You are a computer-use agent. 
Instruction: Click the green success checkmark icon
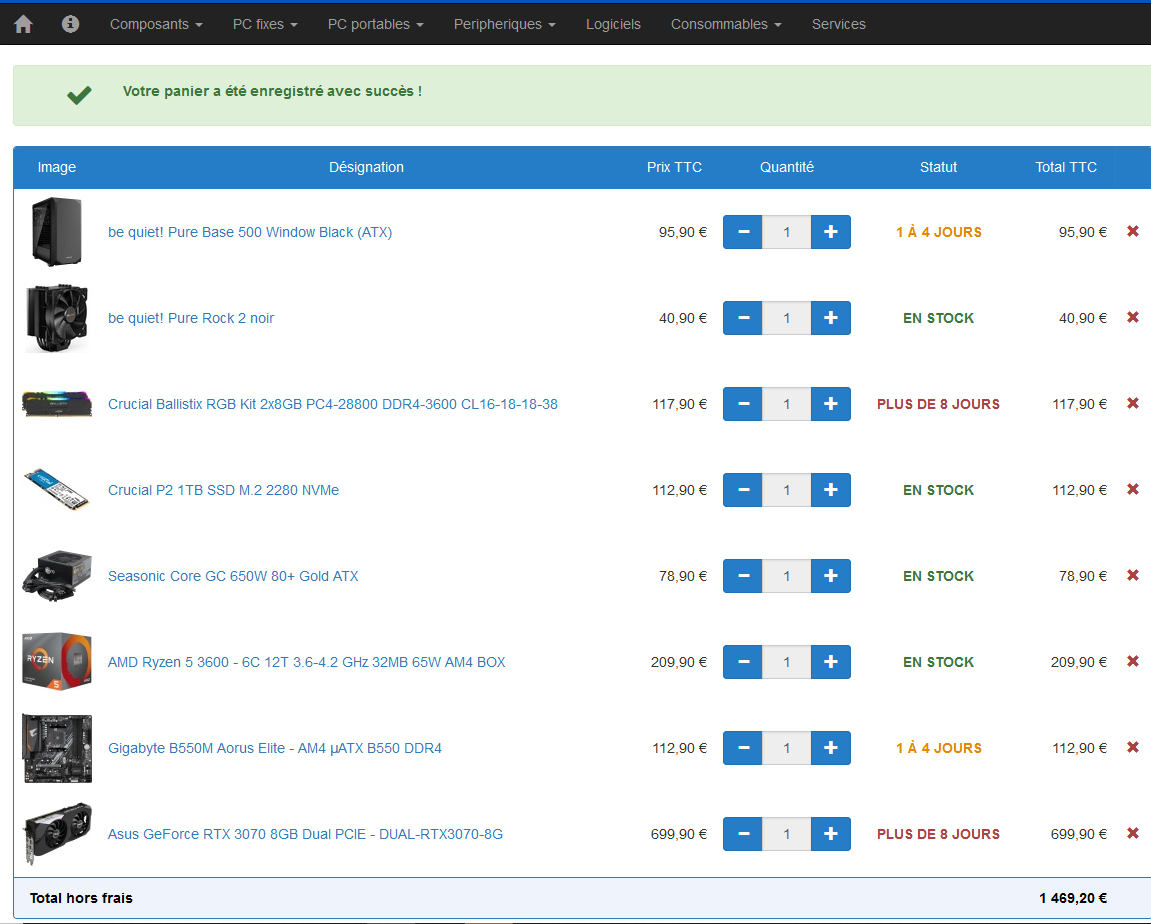79,95
